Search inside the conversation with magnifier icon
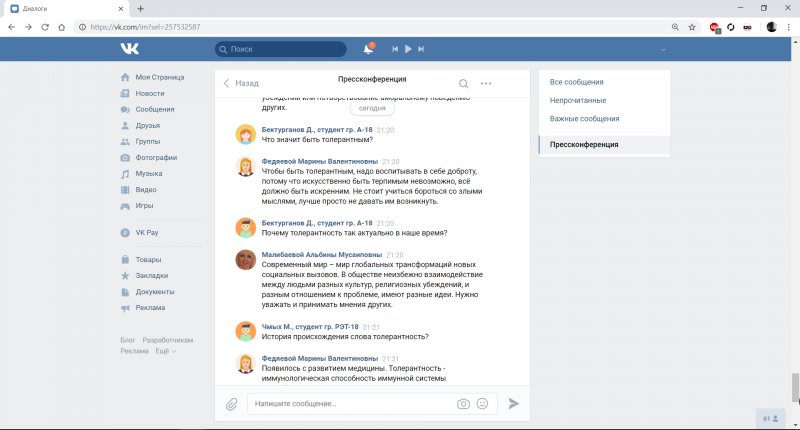 point(463,84)
